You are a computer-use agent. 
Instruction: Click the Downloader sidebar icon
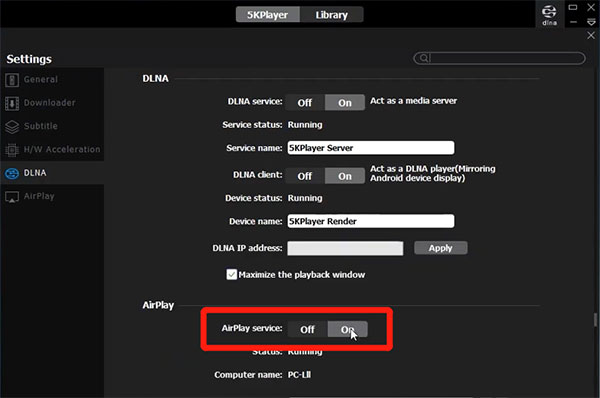click(12, 103)
